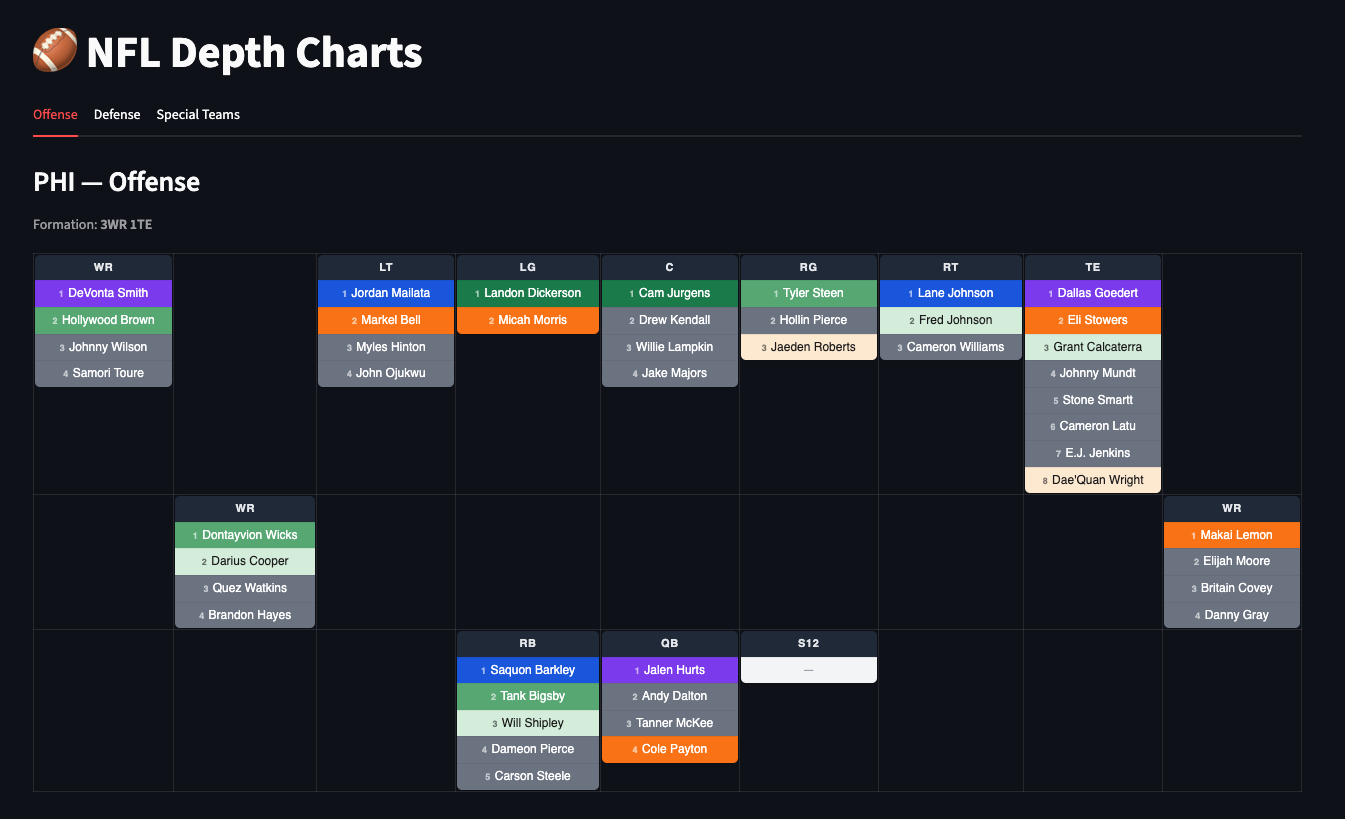Click Jake Majors entry
The height and width of the screenshot is (819, 1345).
pos(670,373)
